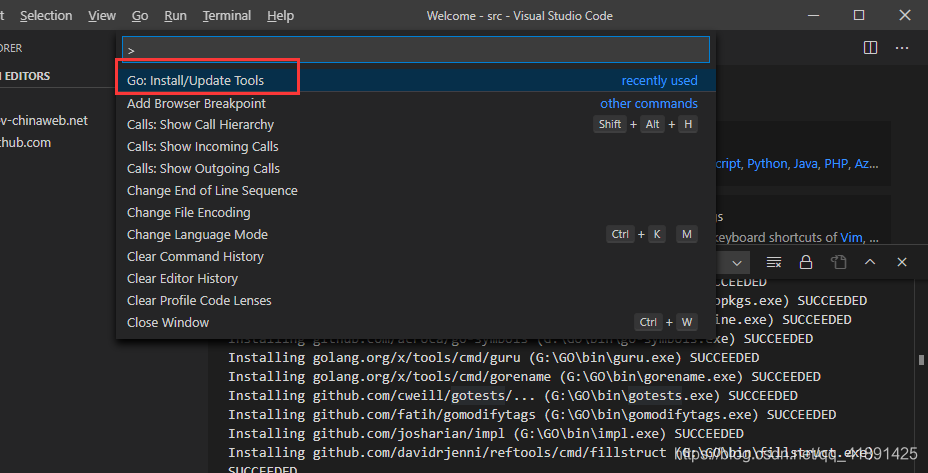The width and height of the screenshot is (928, 473).
Task: Open the Run menu
Action: (x=175, y=15)
